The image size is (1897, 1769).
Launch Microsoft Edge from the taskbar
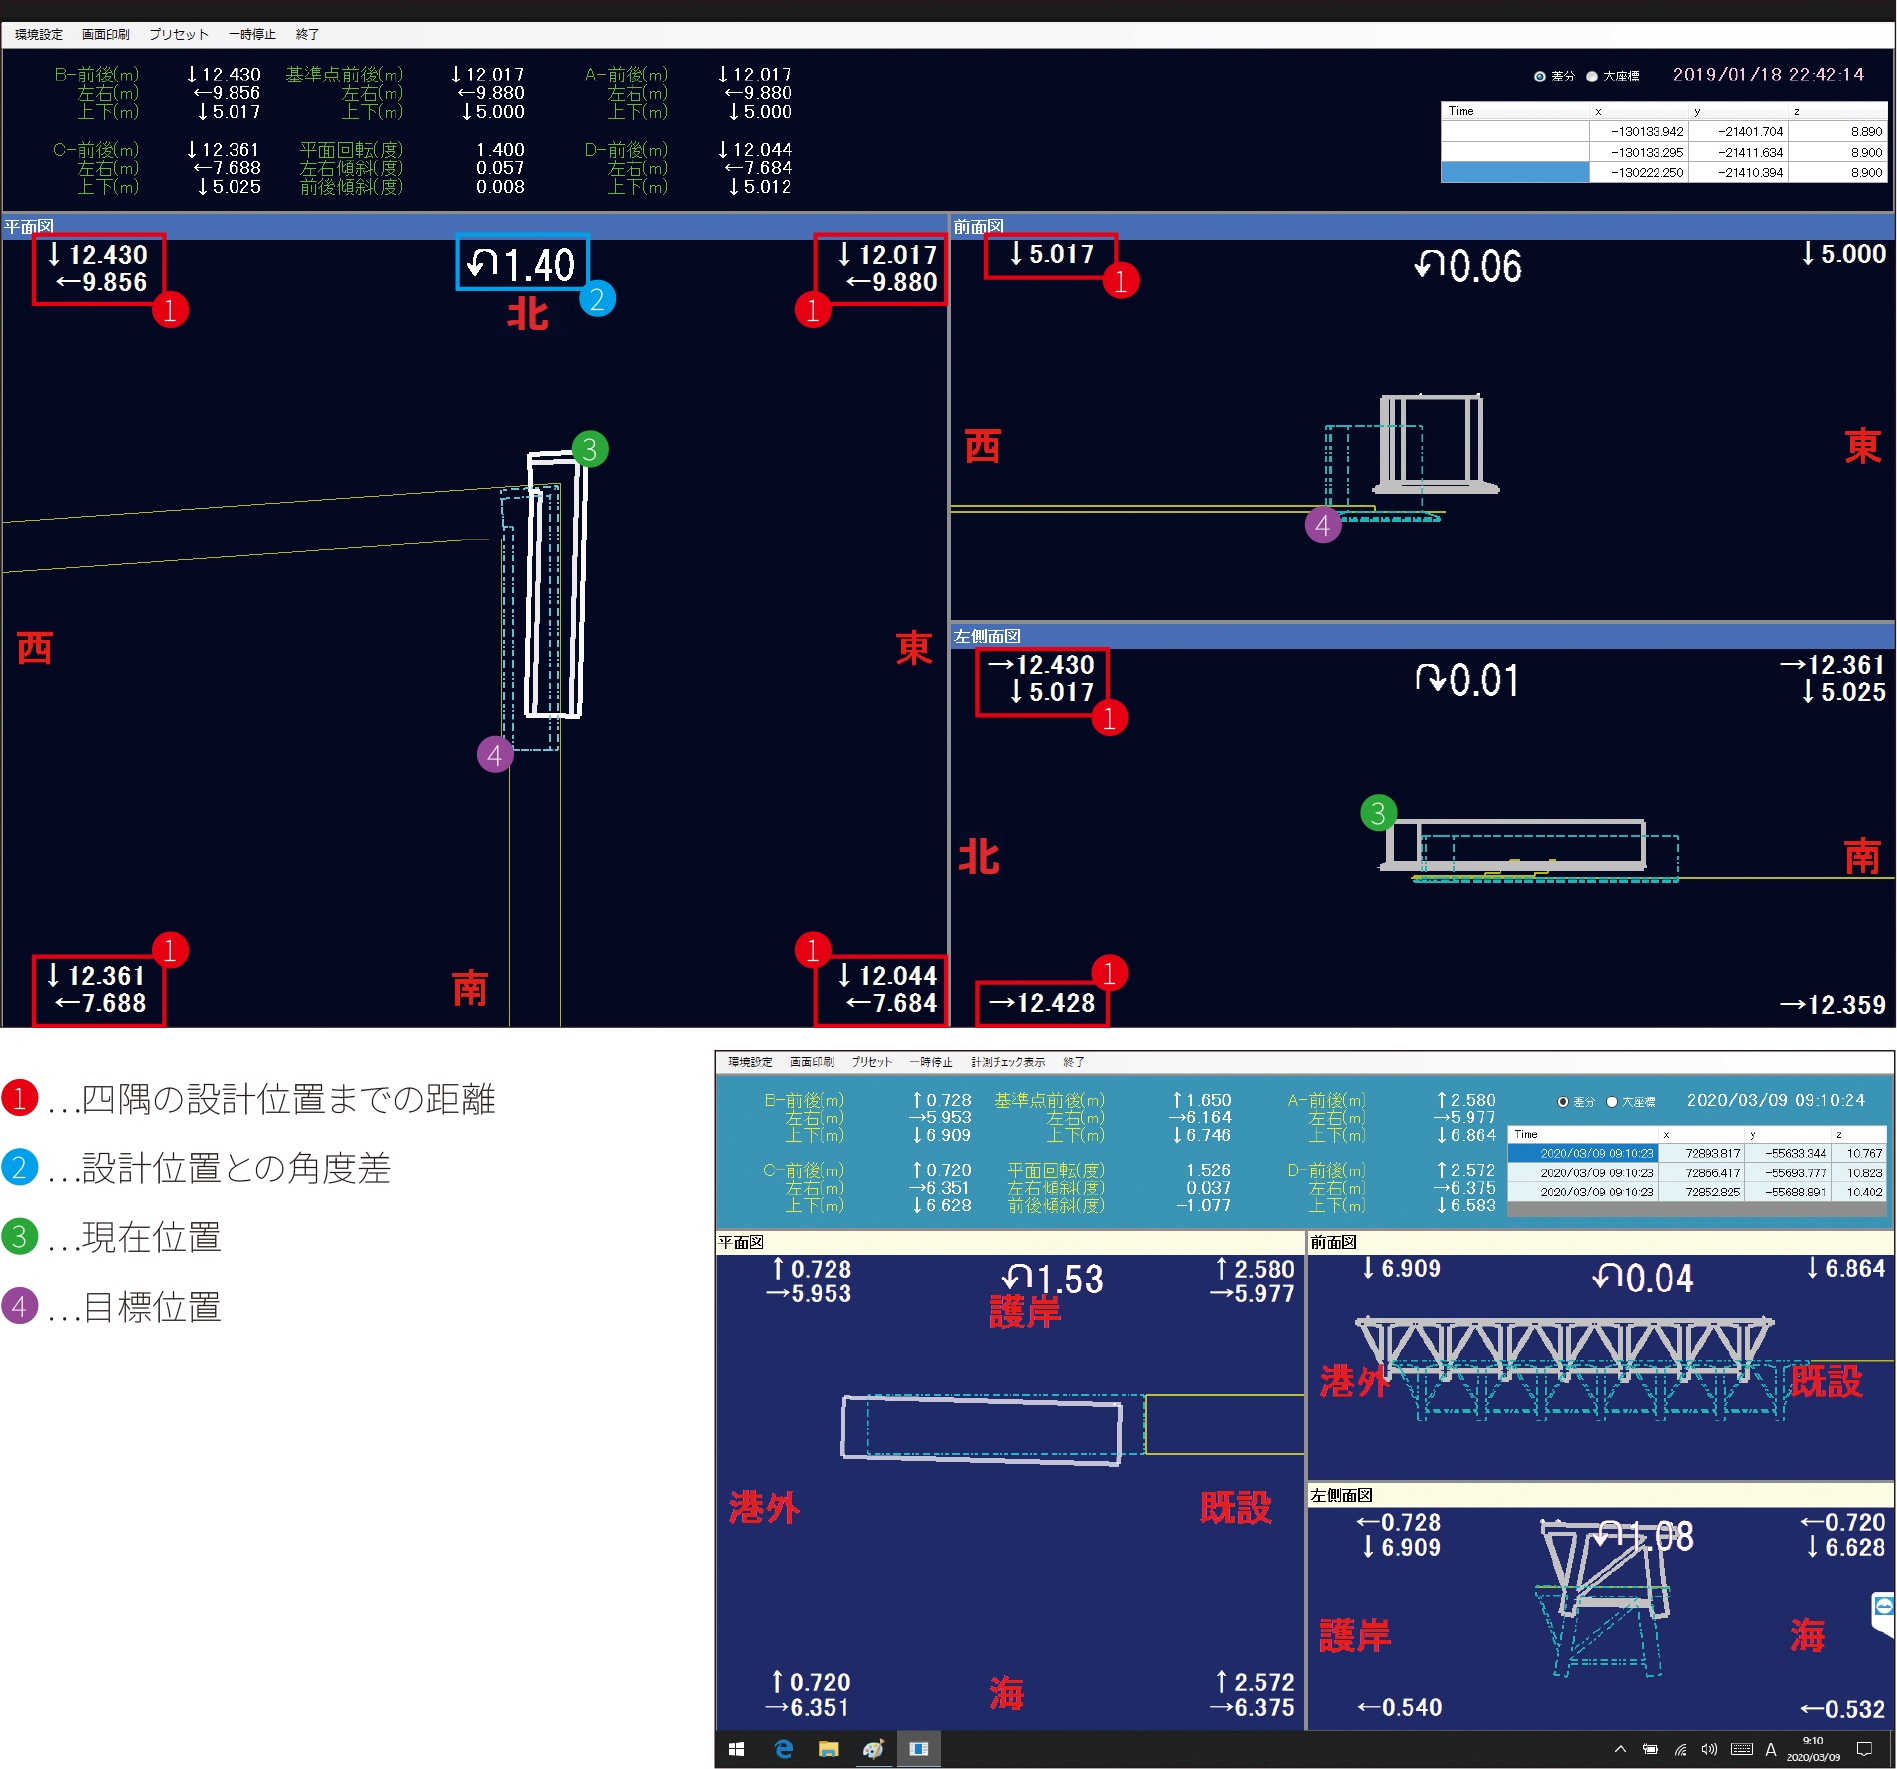[x=784, y=1749]
